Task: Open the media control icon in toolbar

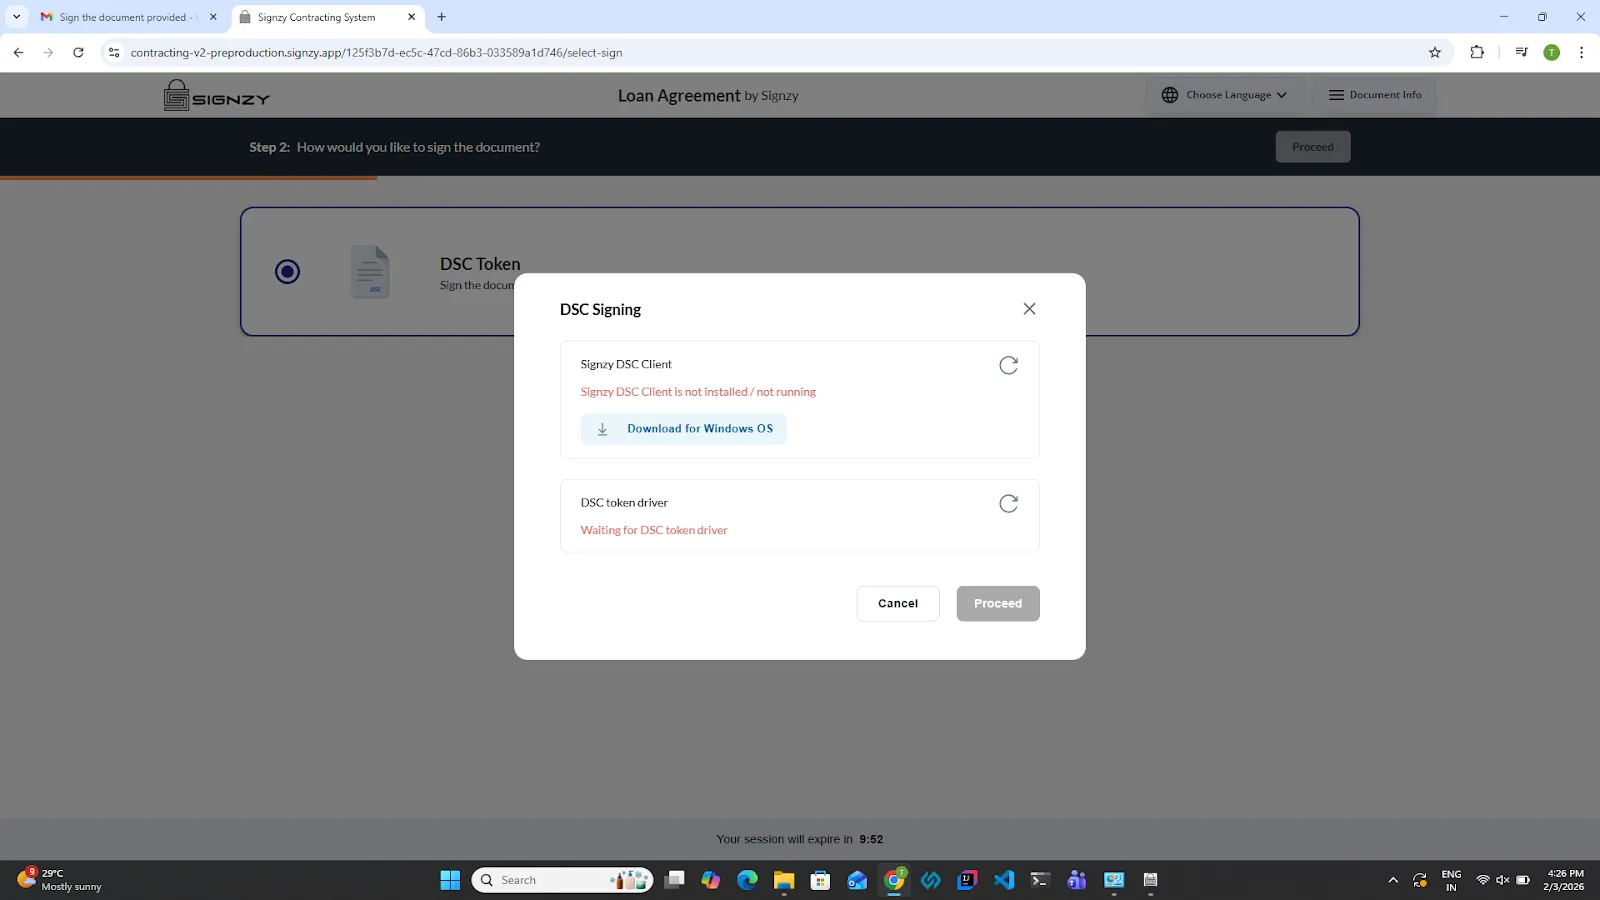Action: (x=1521, y=53)
